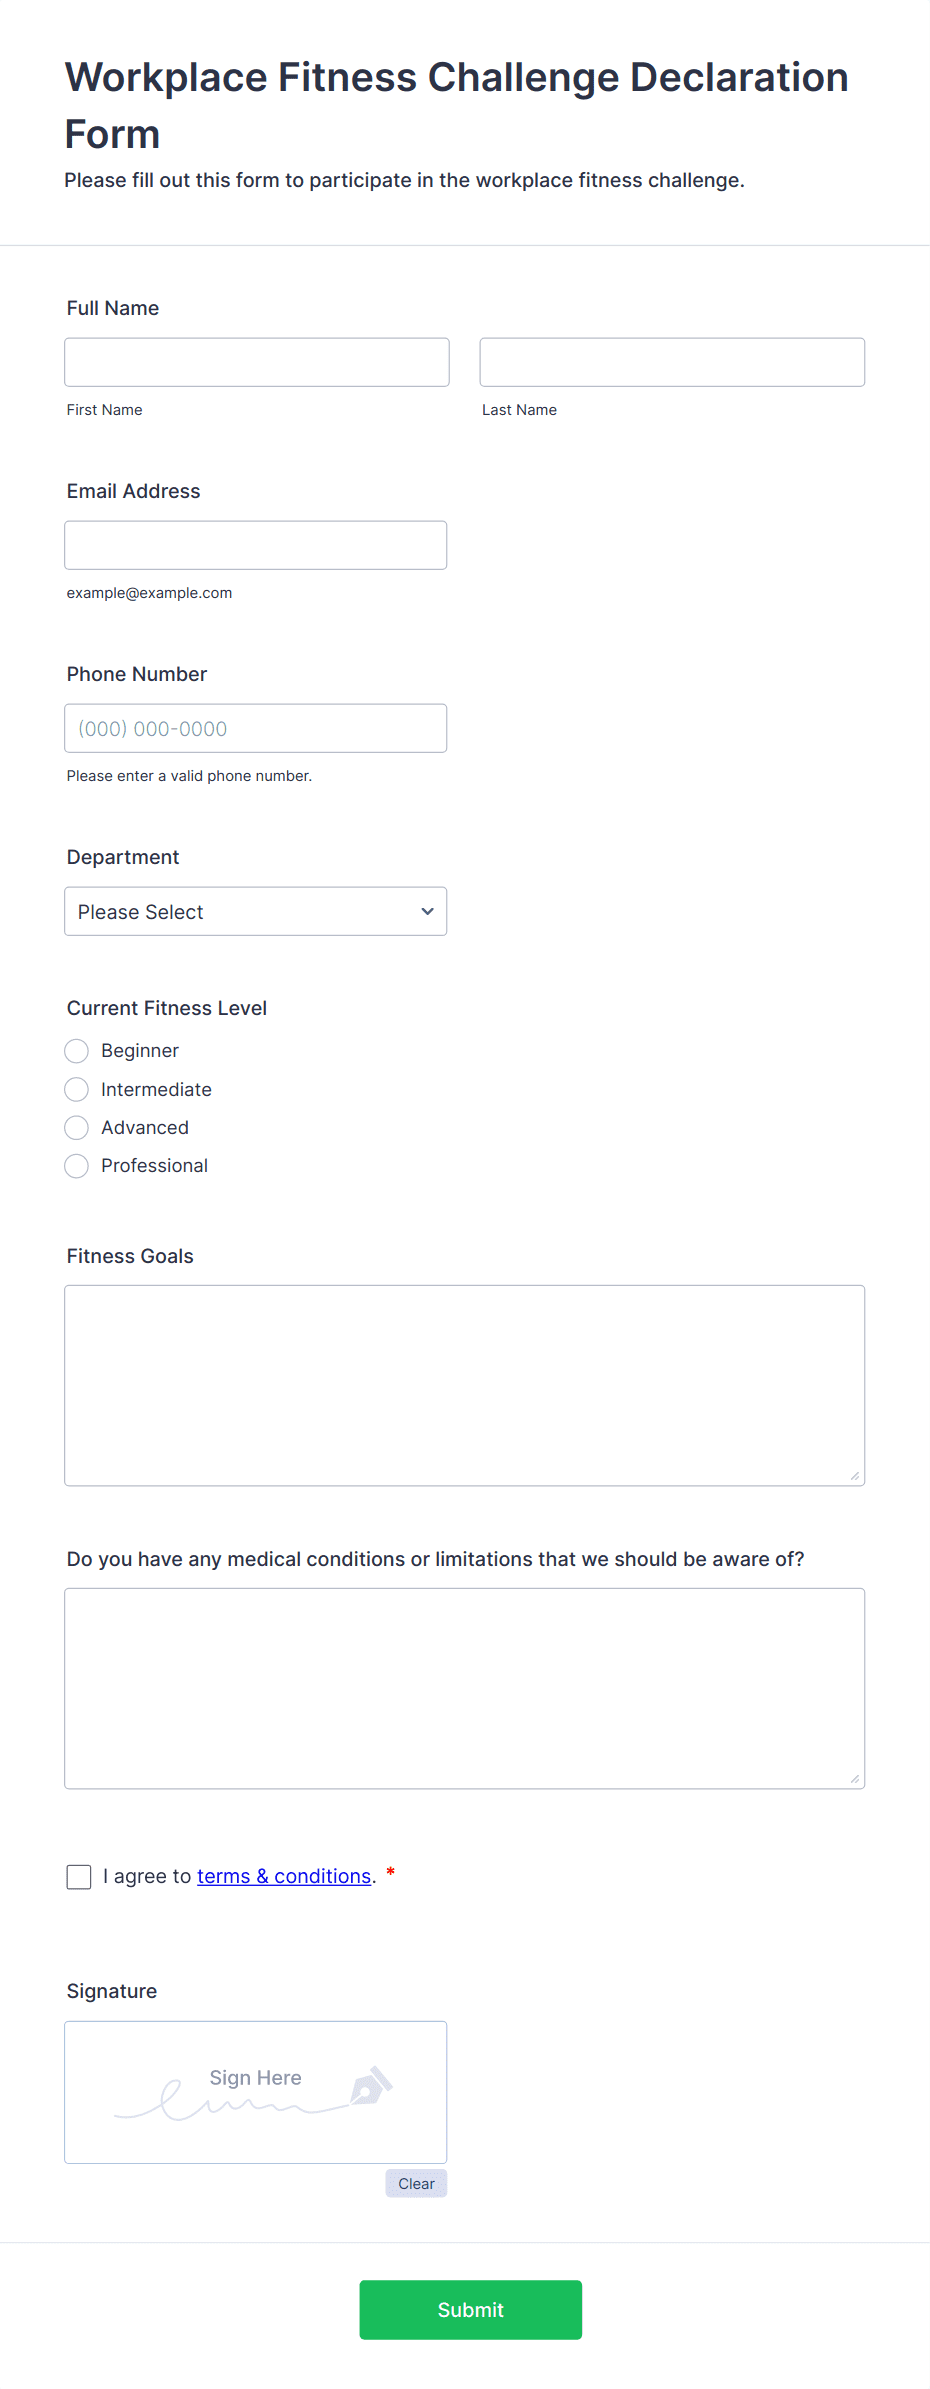930x2389 pixels.
Task: Click inside the Fitness Goals text area
Action: (x=465, y=1386)
